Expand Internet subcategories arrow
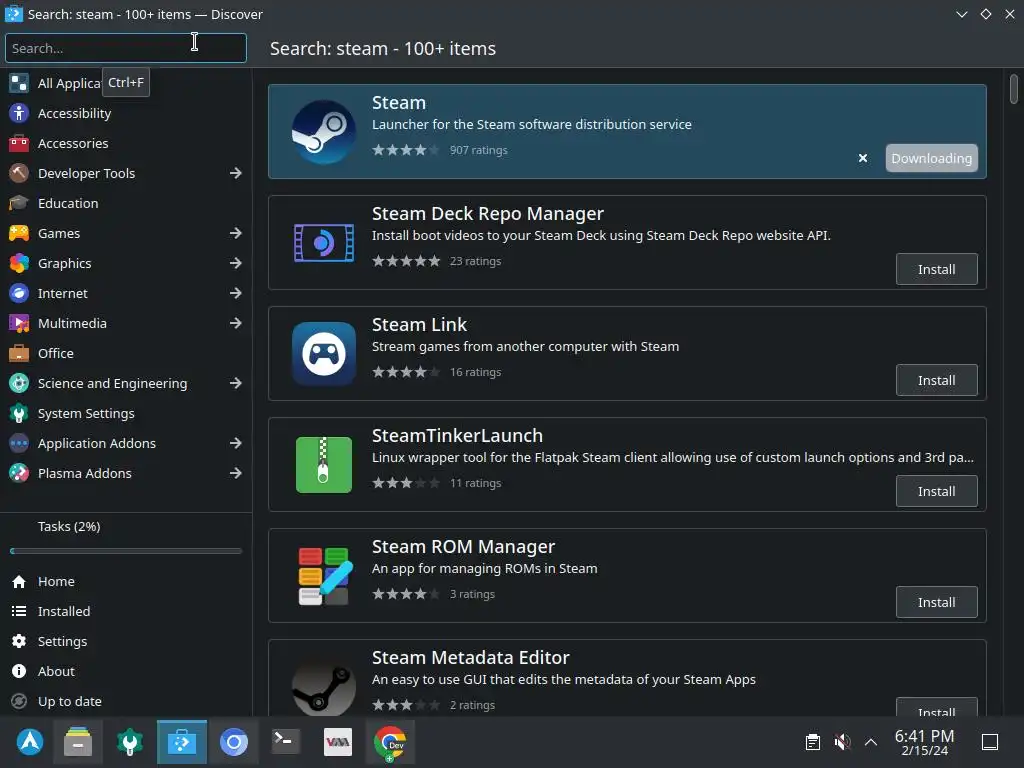The image size is (1024, 768). point(236,293)
